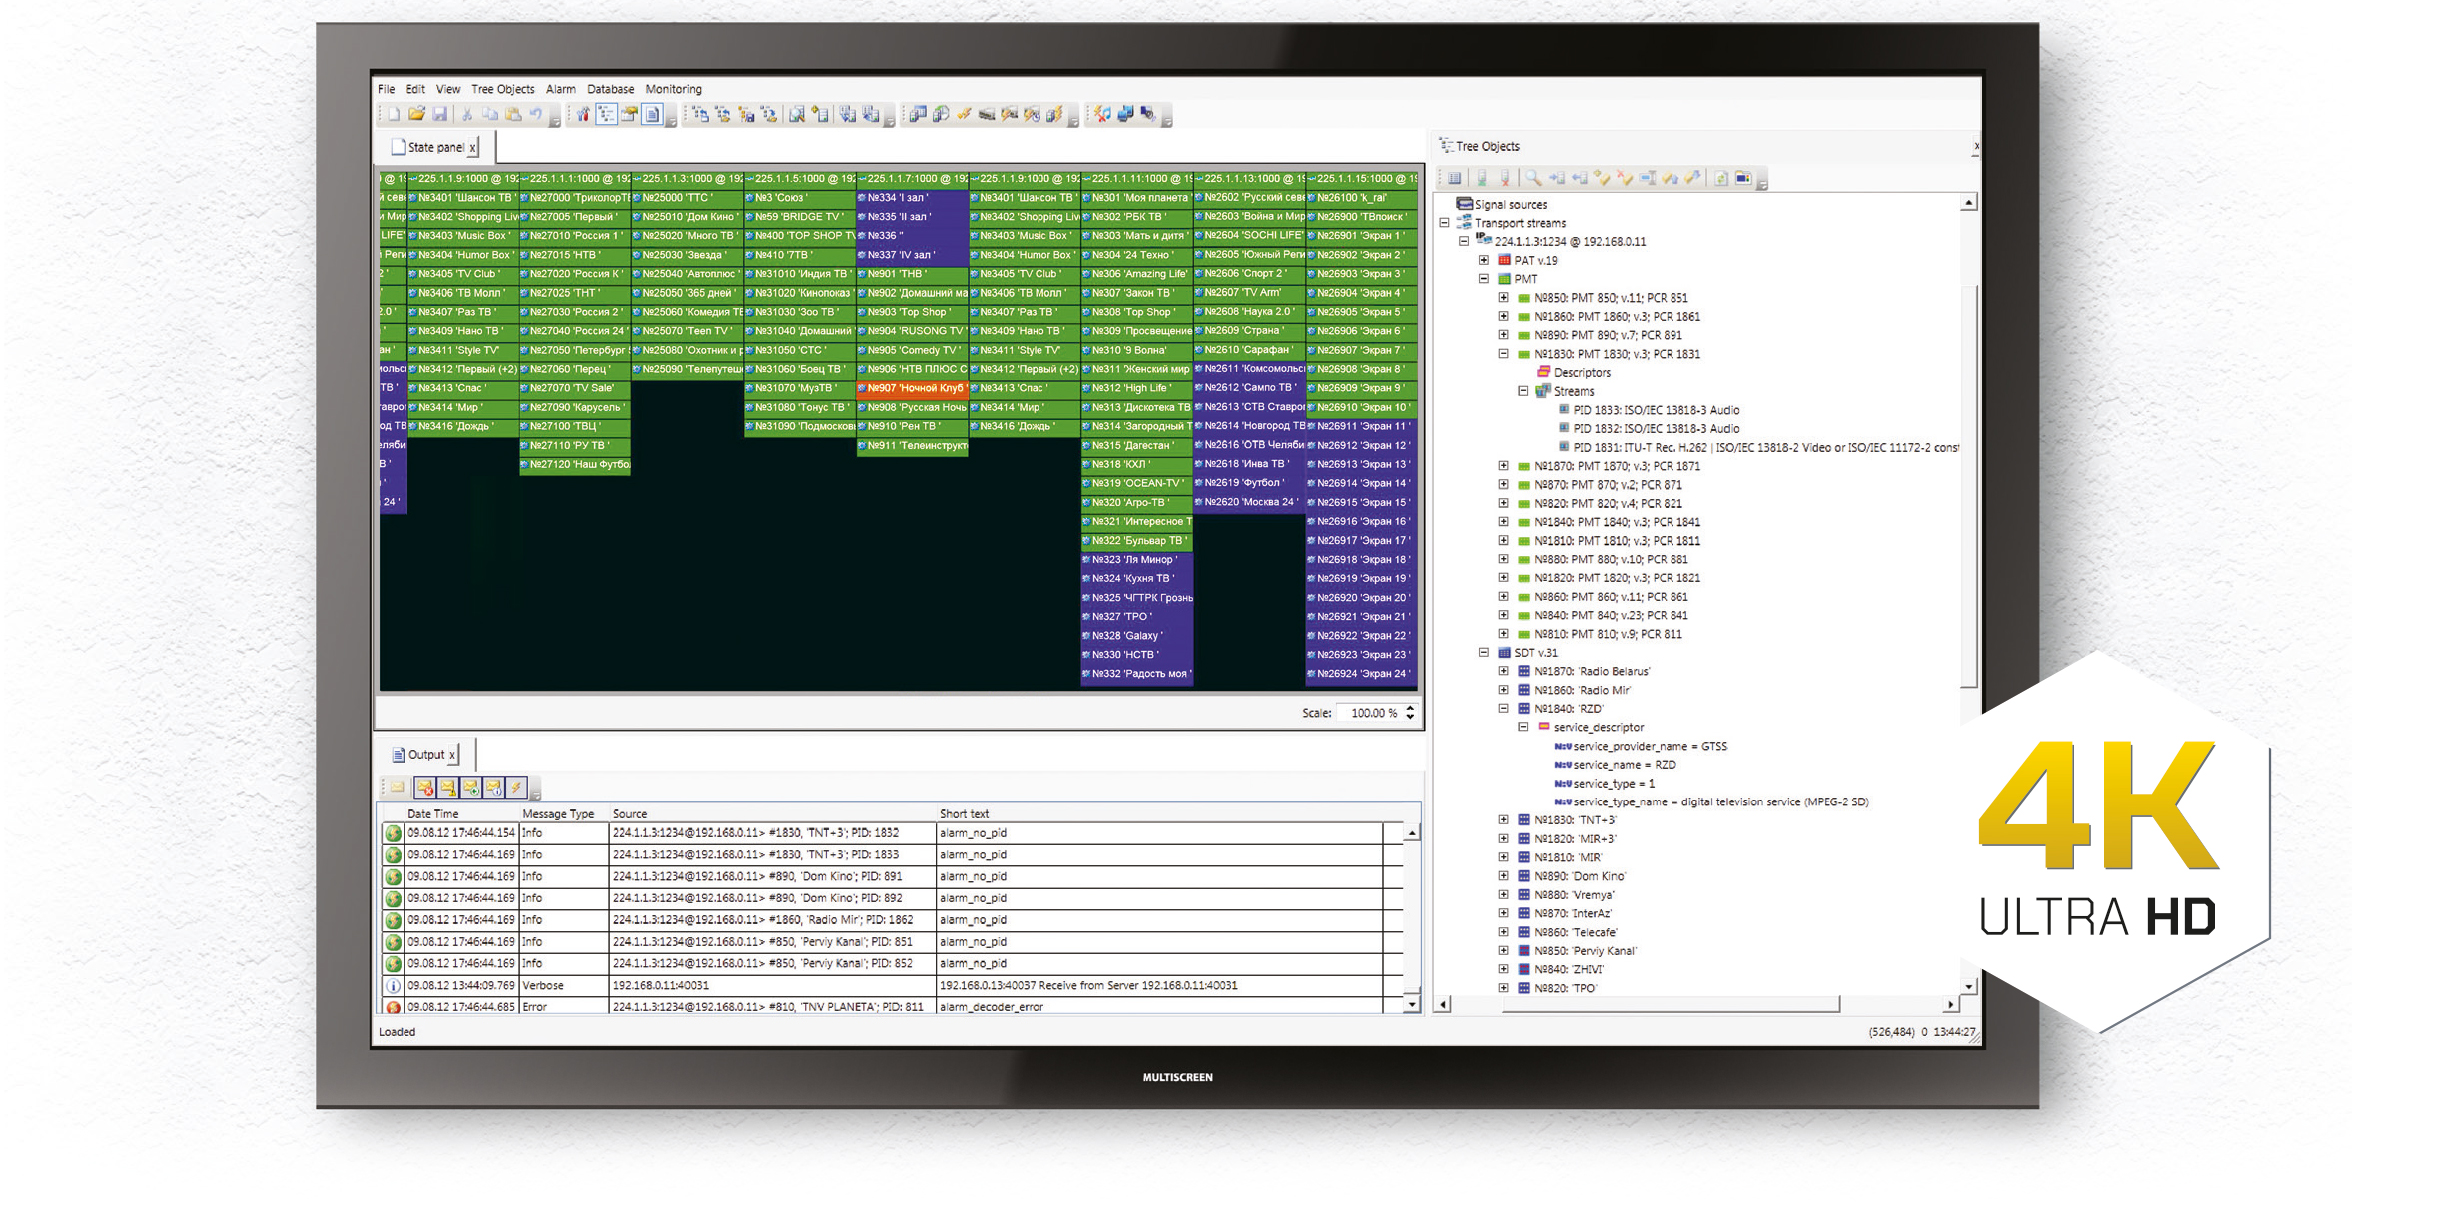
Task: Click the Undo arrow toolbar icon
Action: coord(536,115)
